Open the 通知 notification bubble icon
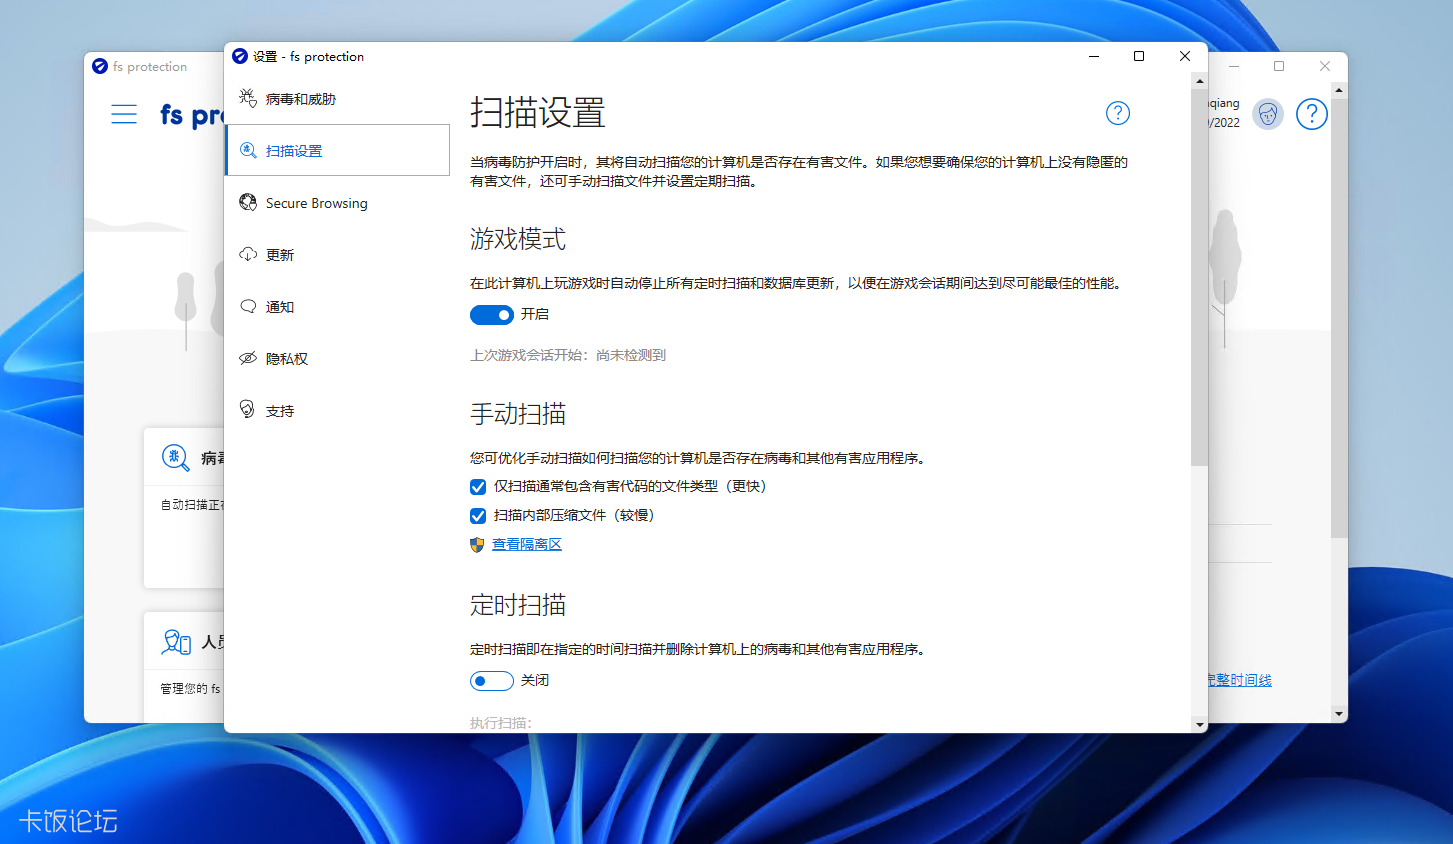 tap(247, 306)
